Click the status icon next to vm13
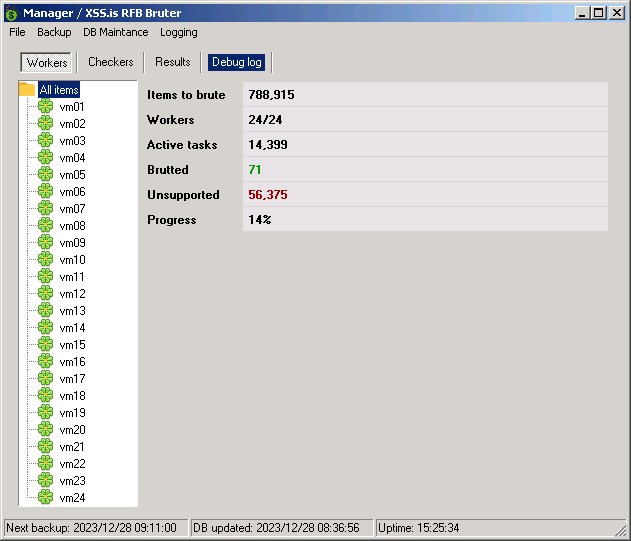This screenshot has width=631, height=541. click(x=45, y=310)
